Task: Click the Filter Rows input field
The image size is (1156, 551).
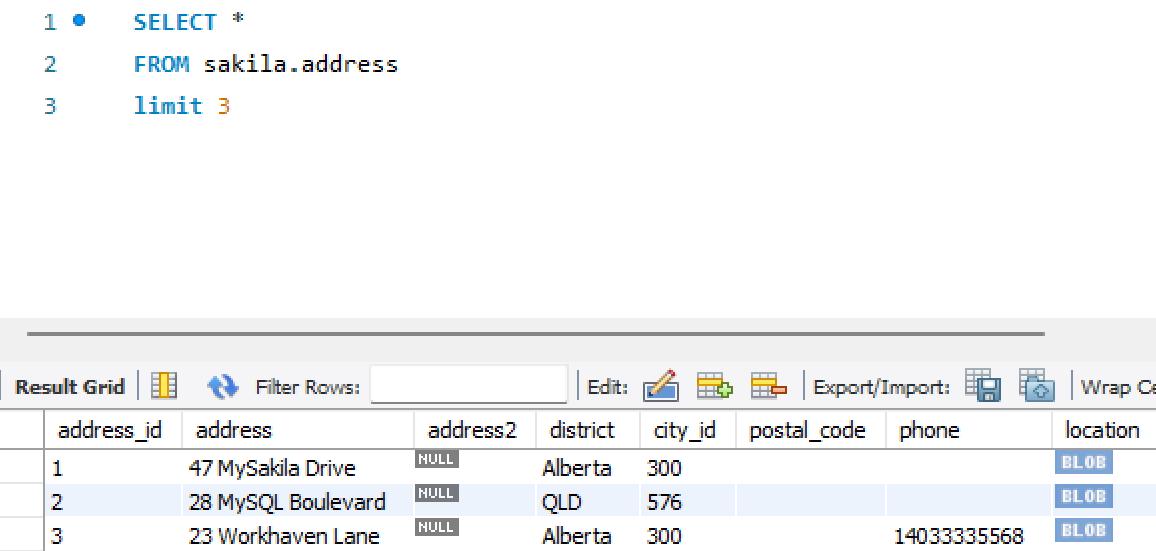Action: click(469, 385)
